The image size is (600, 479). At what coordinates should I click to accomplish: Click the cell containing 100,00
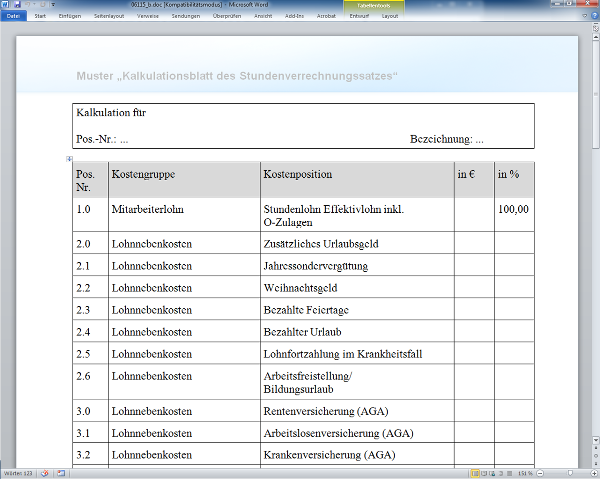tap(513, 210)
